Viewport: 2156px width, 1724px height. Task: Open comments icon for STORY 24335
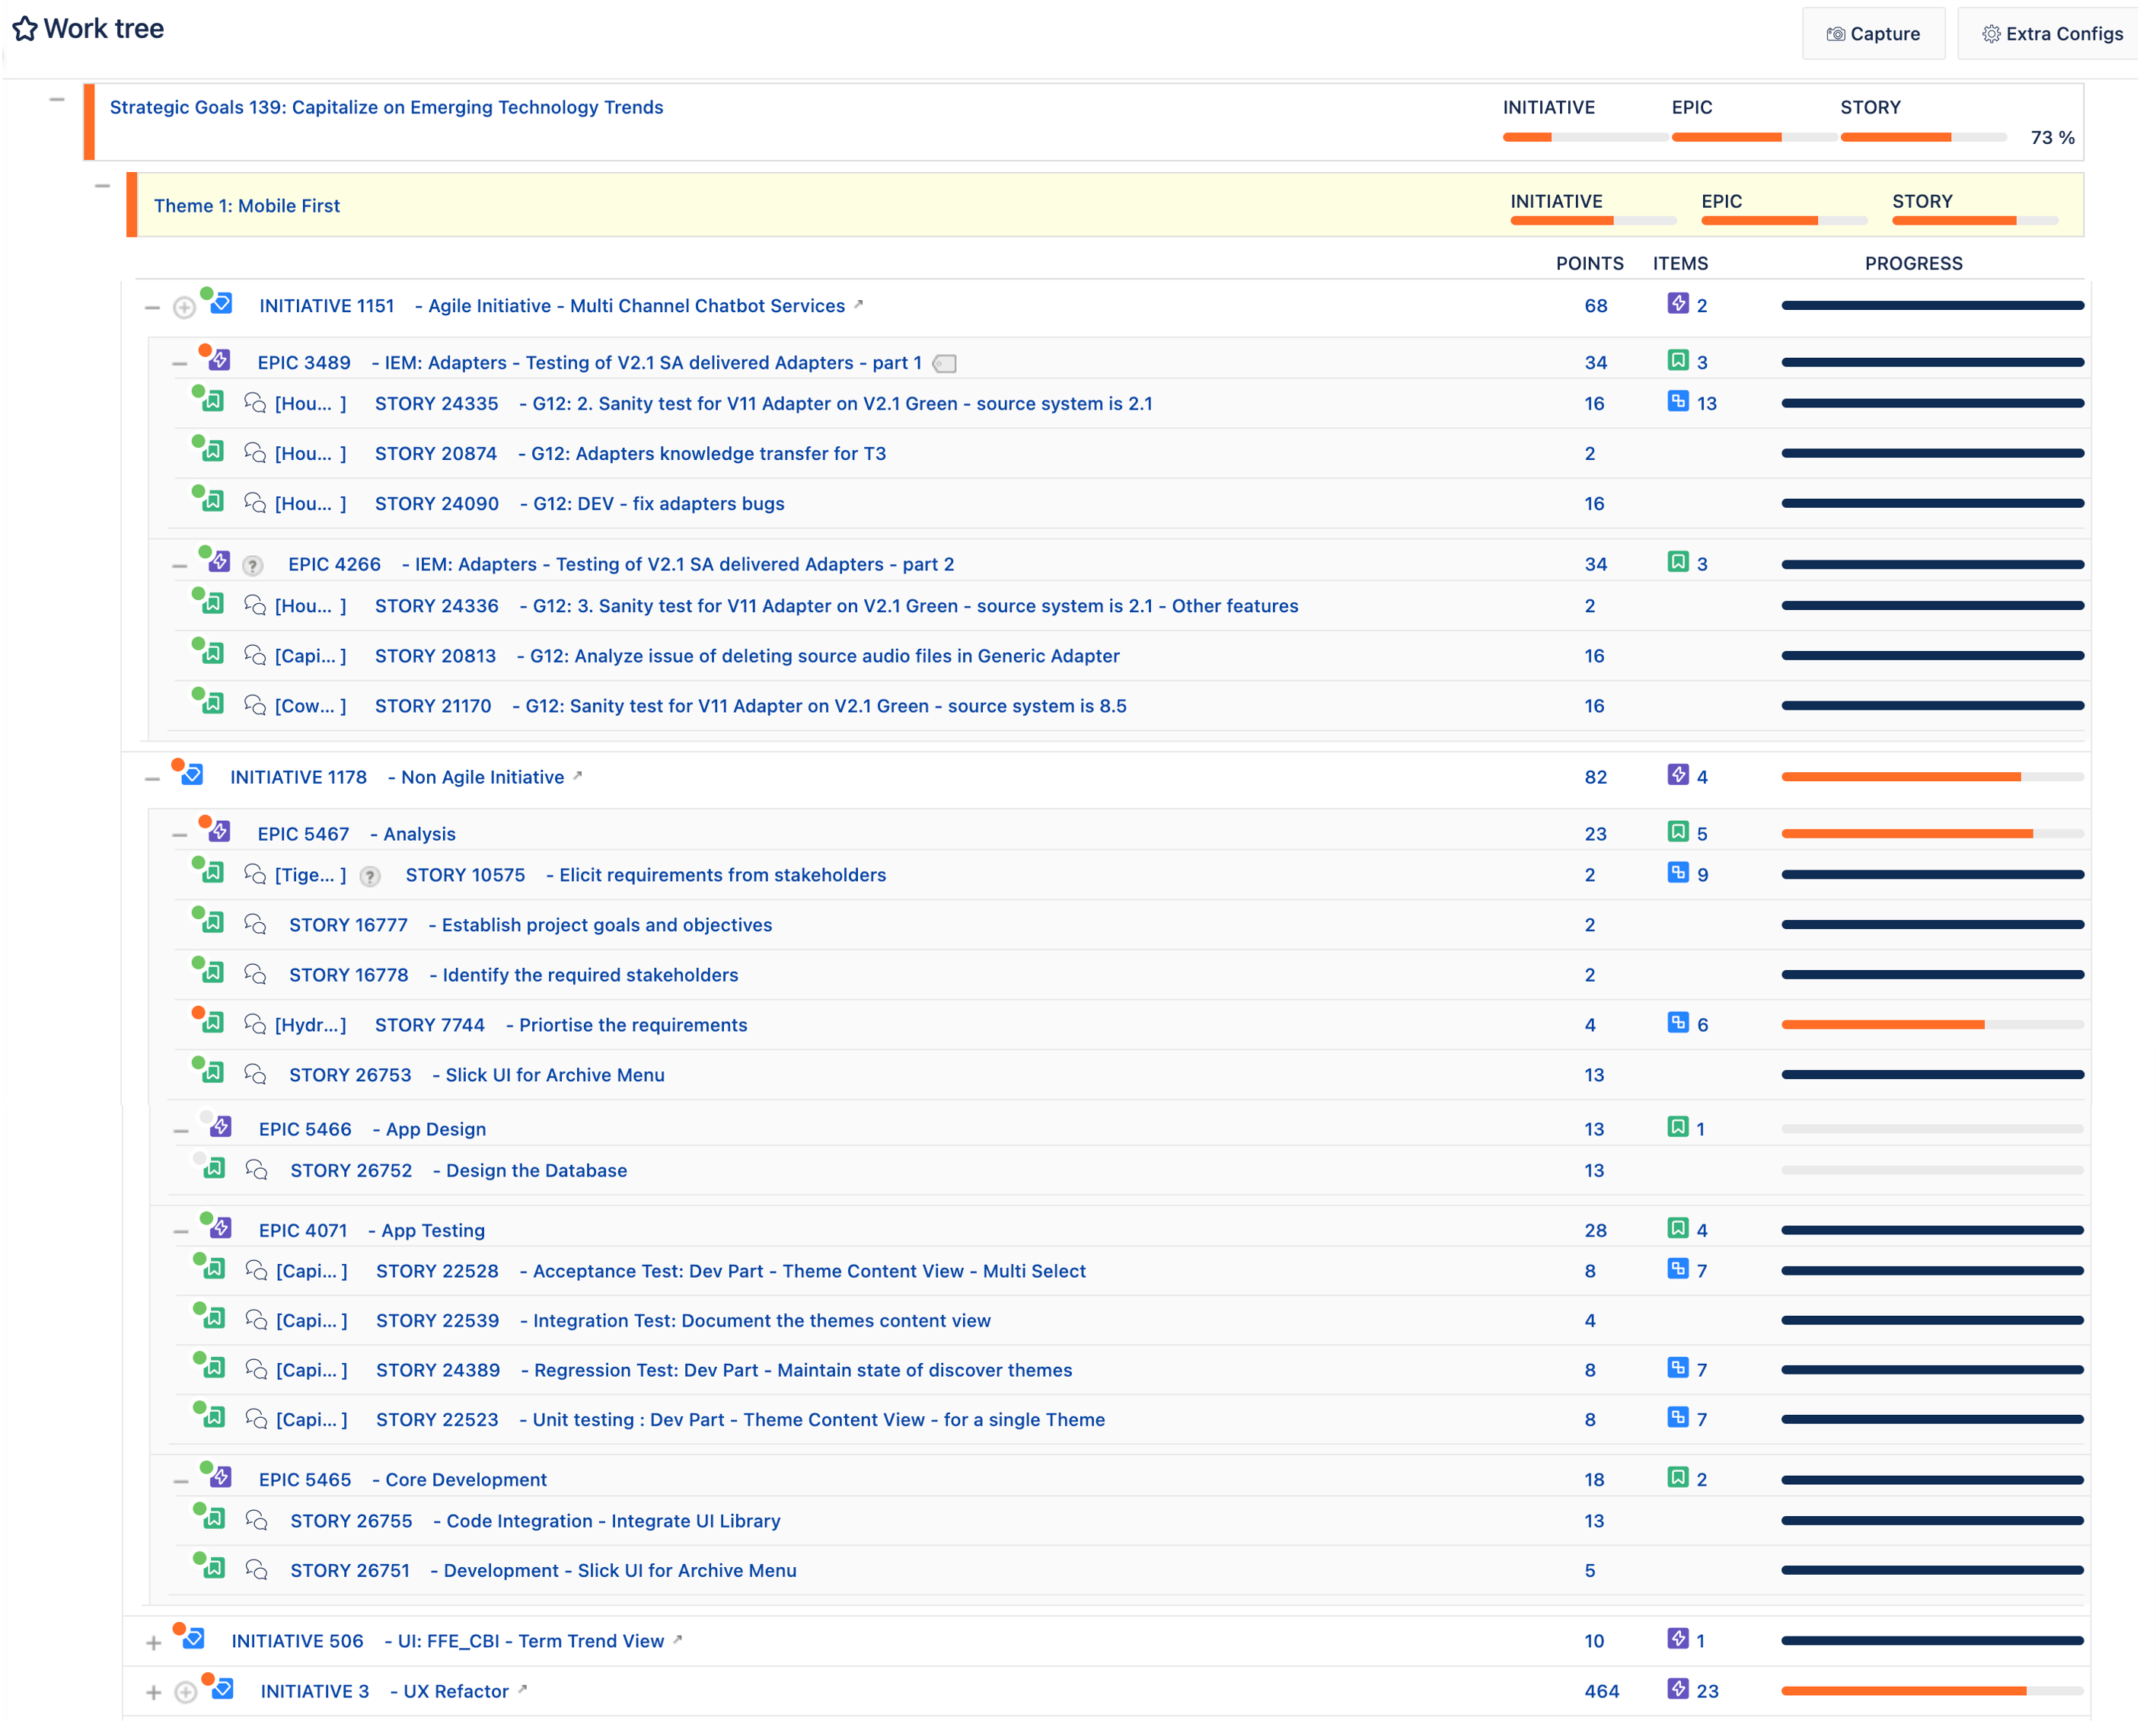[x=257, y=406]
